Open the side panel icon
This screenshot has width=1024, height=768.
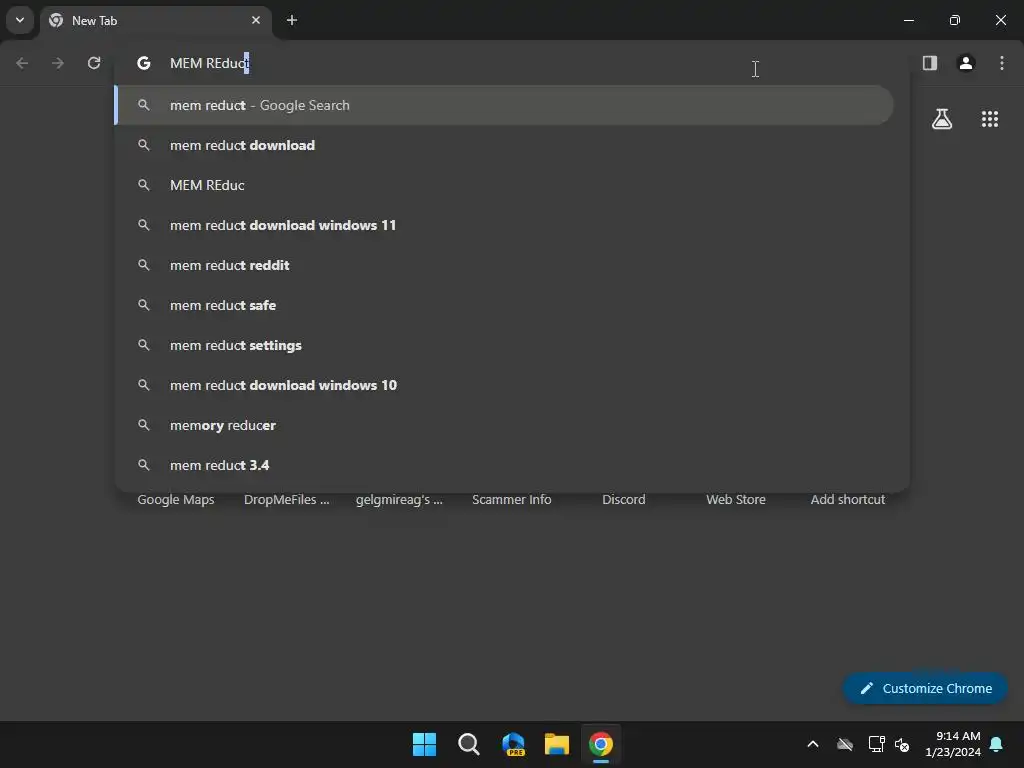[x=930, y=63]
